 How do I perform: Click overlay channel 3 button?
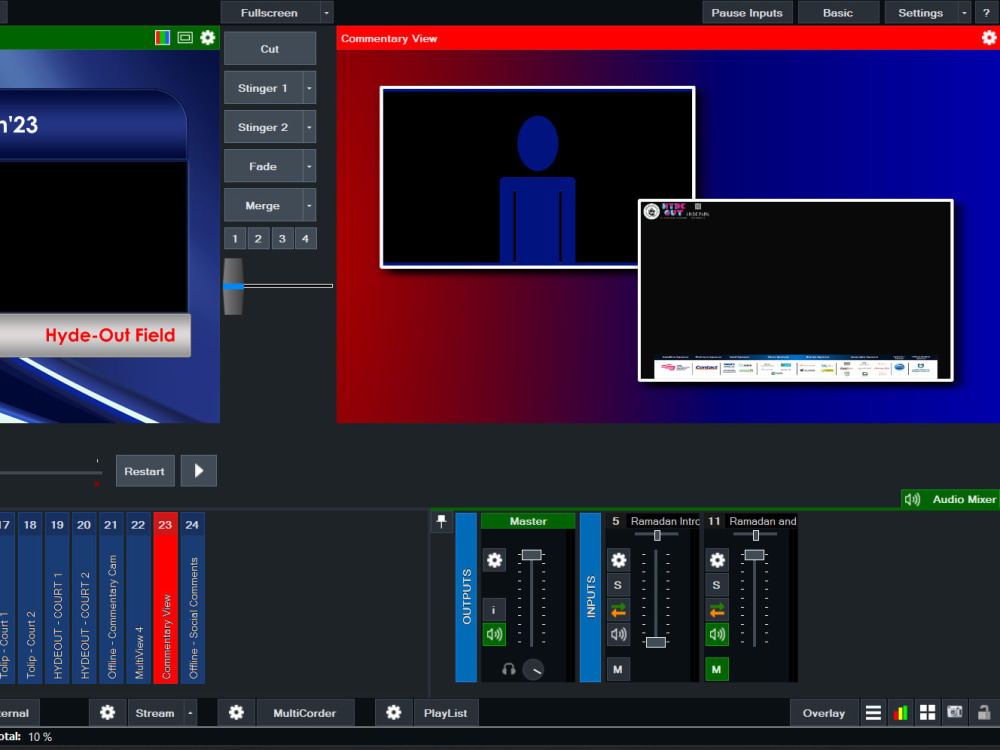[x=282, y=239]
